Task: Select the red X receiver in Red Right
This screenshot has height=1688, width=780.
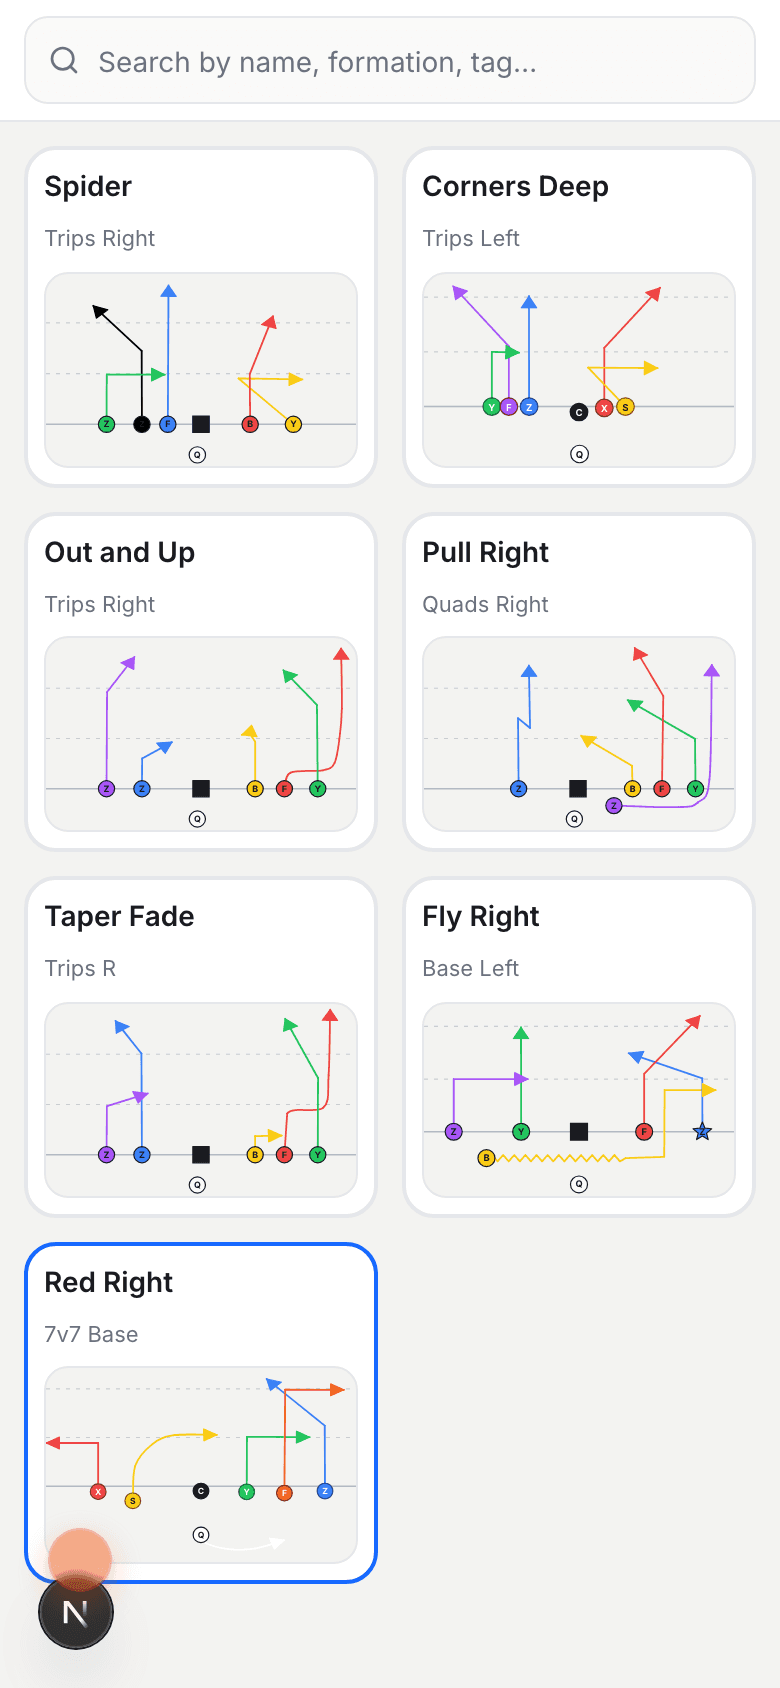Action: click(x=98, y=1489)
